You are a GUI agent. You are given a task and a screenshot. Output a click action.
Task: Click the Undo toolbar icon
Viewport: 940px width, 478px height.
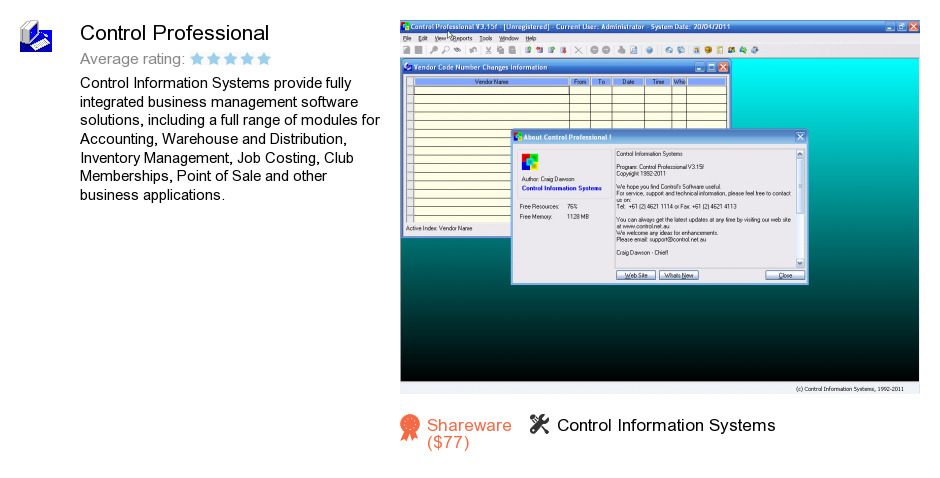tap(473, 50)
